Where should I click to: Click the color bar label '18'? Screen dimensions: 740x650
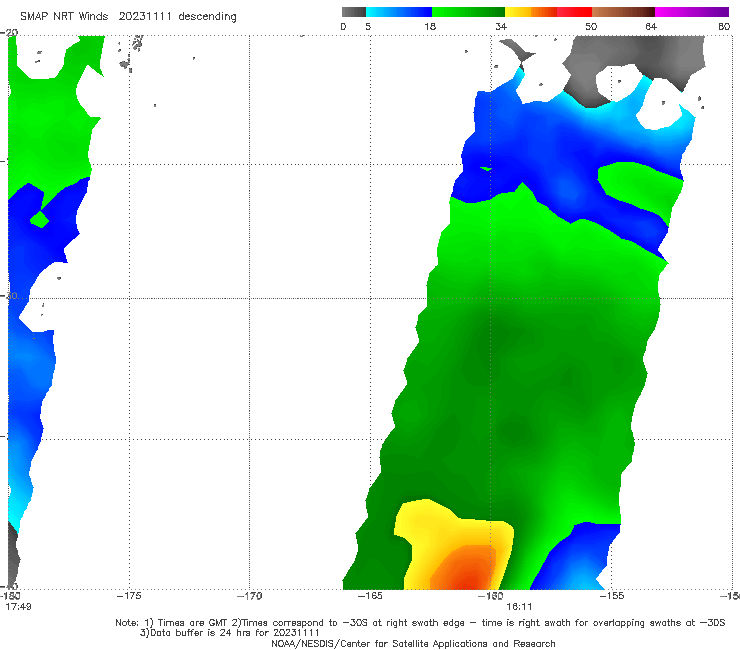[x=430, y=26]
